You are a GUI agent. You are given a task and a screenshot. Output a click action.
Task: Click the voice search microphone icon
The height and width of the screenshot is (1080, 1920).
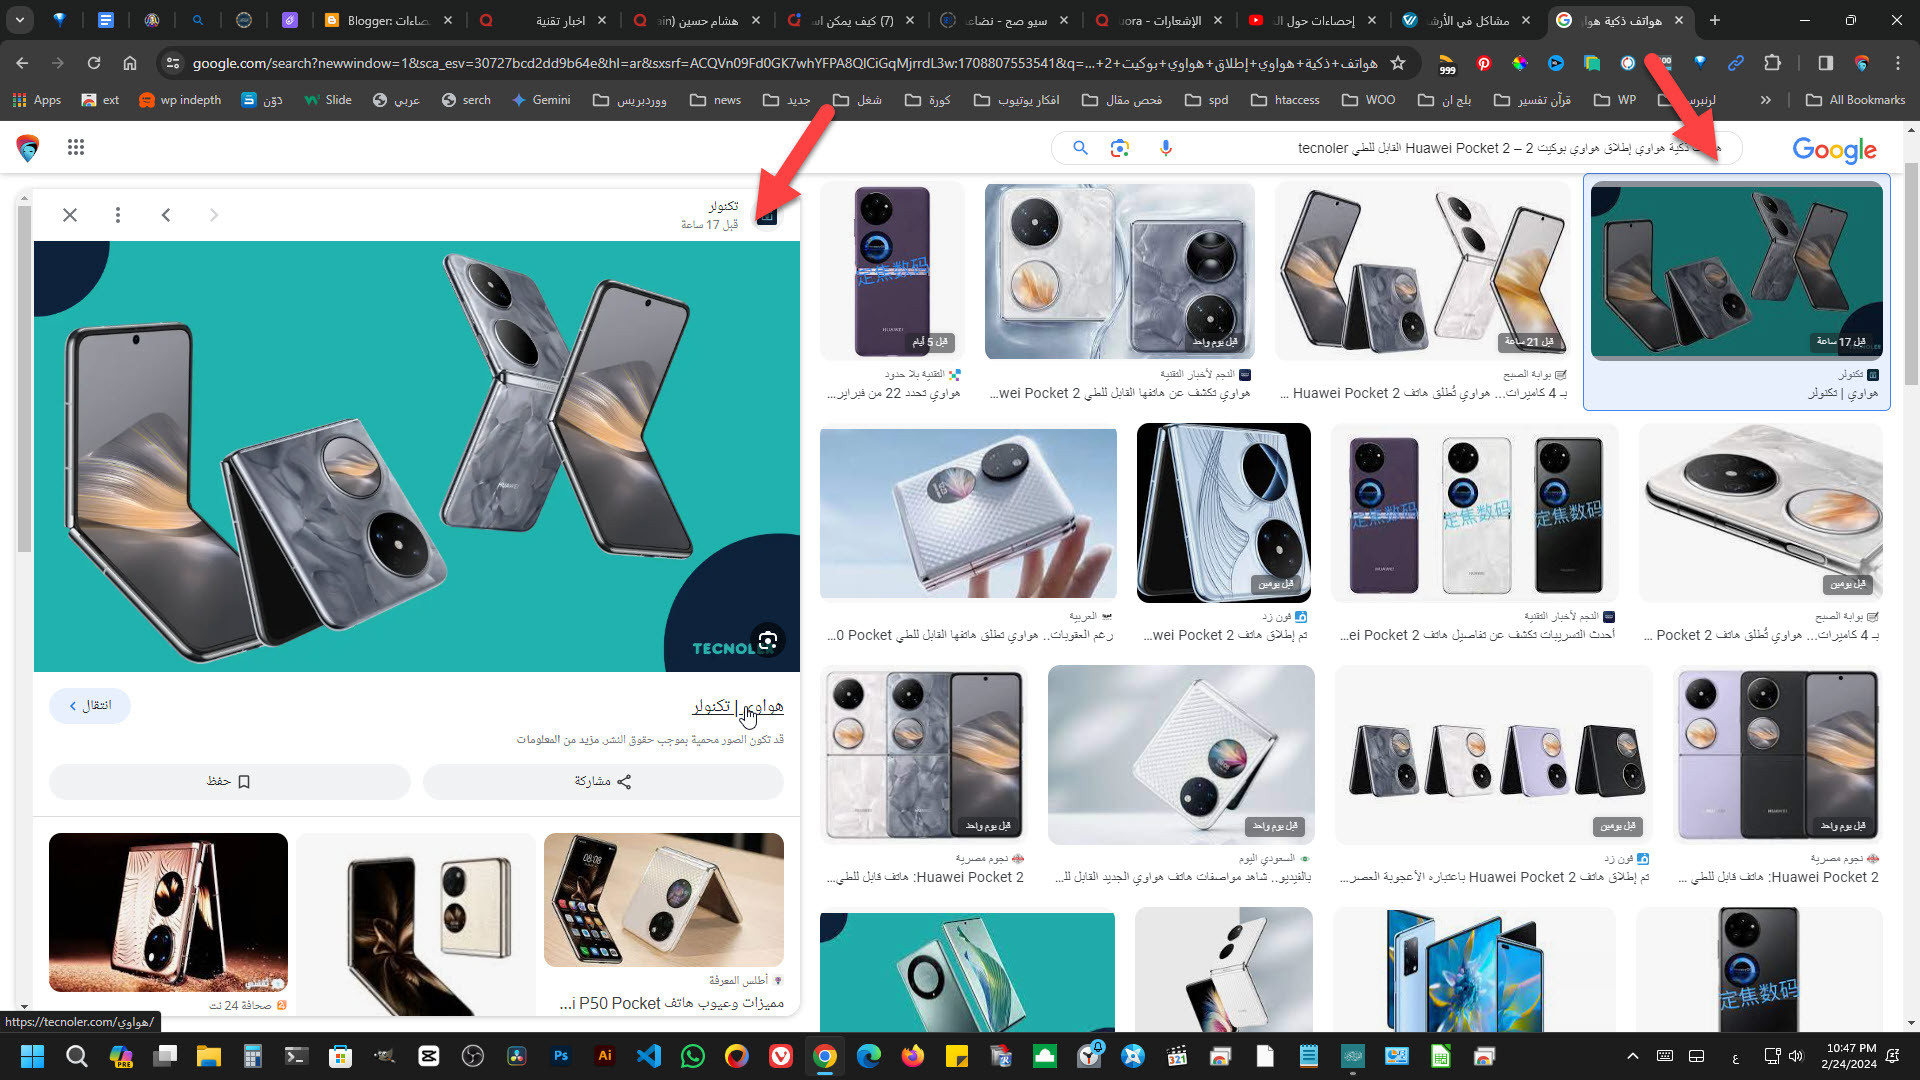(x=1165, y=148)
